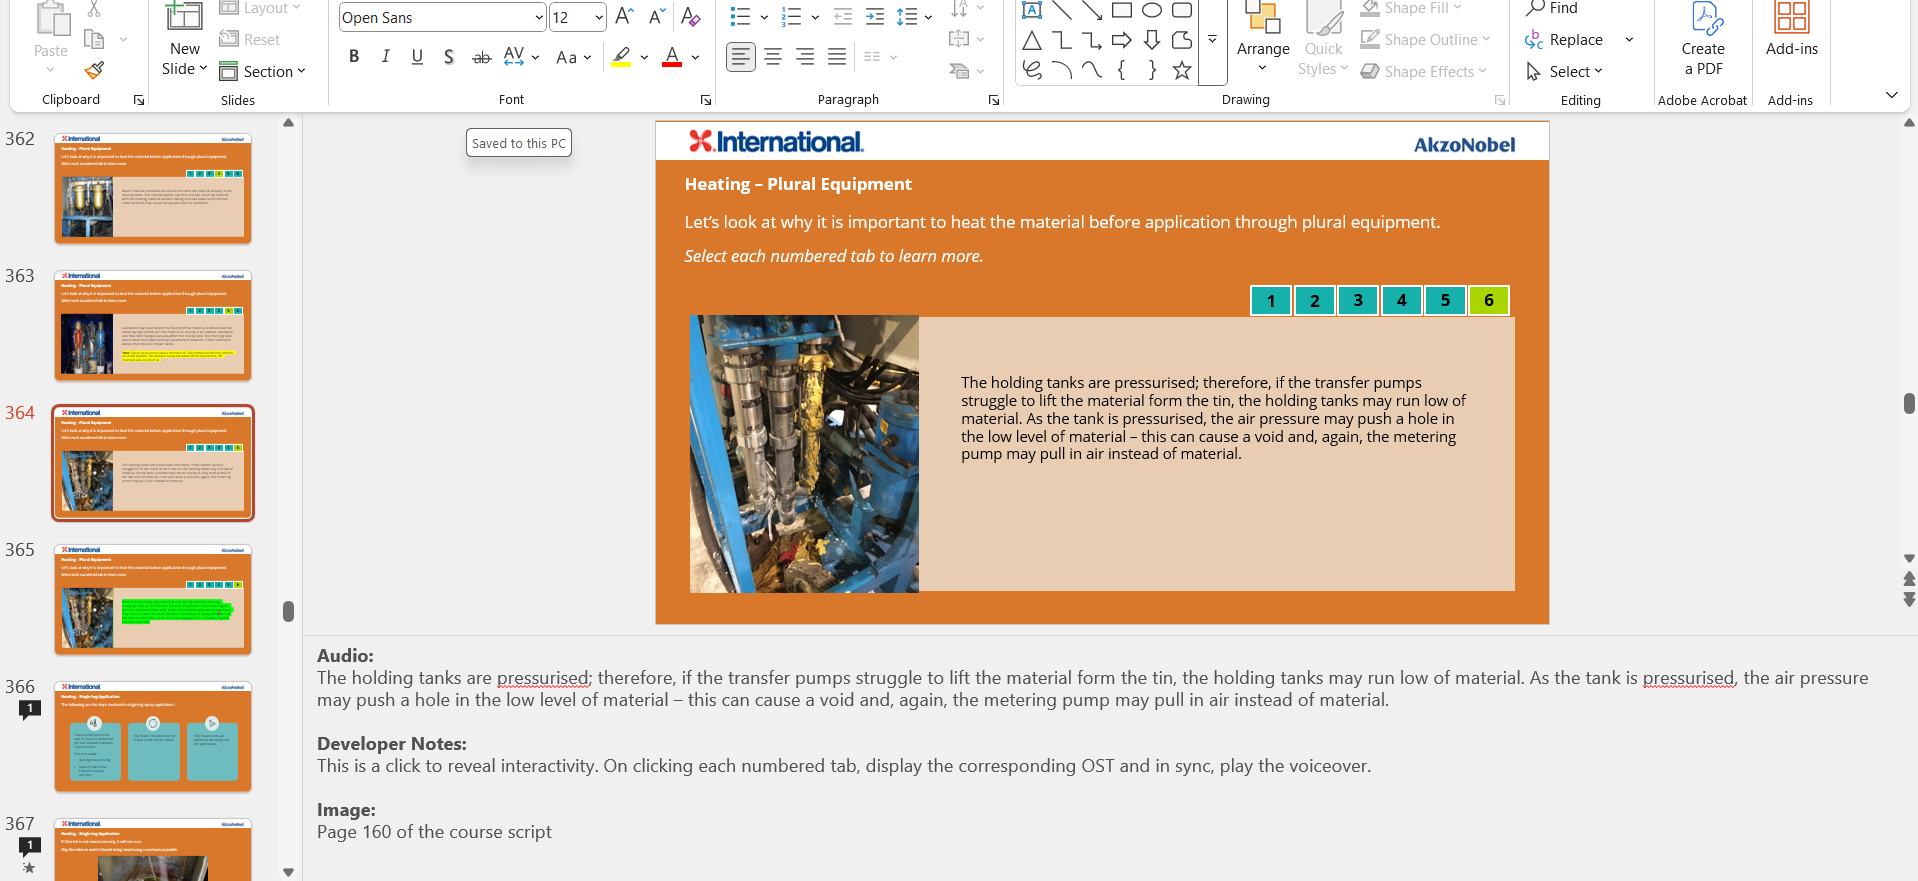Apply strikethrough to selected text

click(x=481, y=57)
